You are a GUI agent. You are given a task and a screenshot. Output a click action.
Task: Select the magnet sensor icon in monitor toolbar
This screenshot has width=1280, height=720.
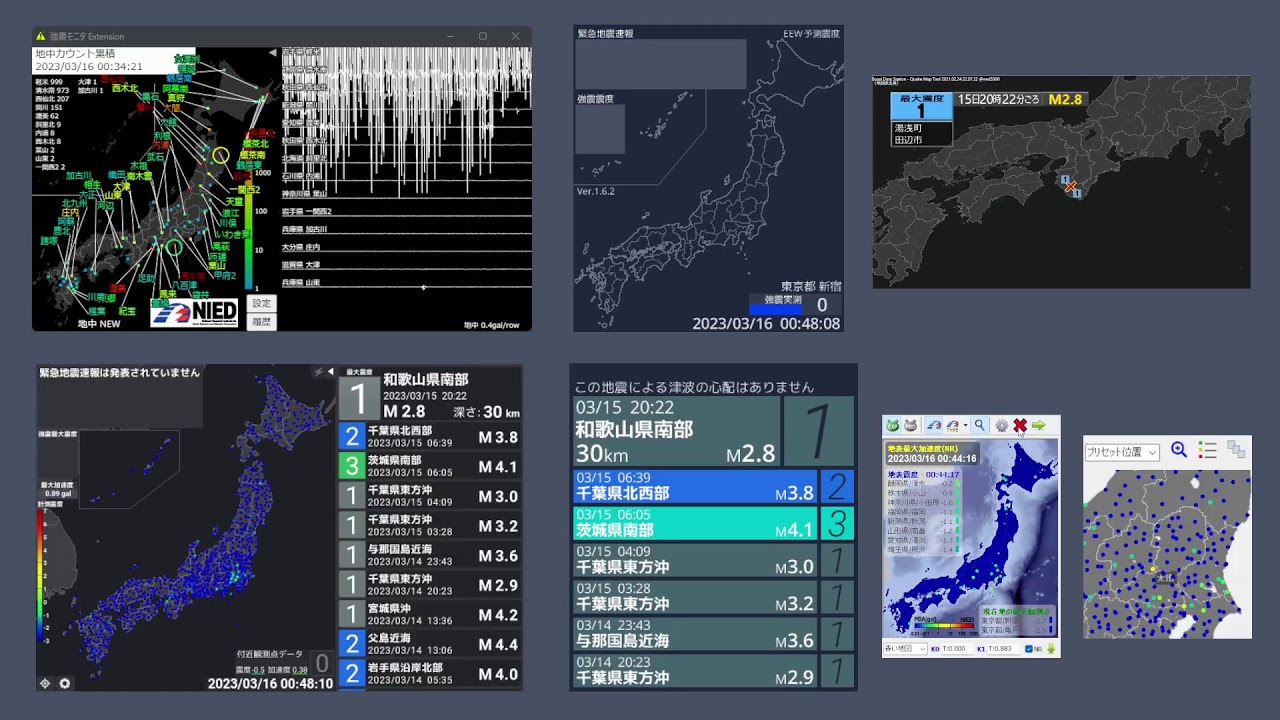(933, 425)
